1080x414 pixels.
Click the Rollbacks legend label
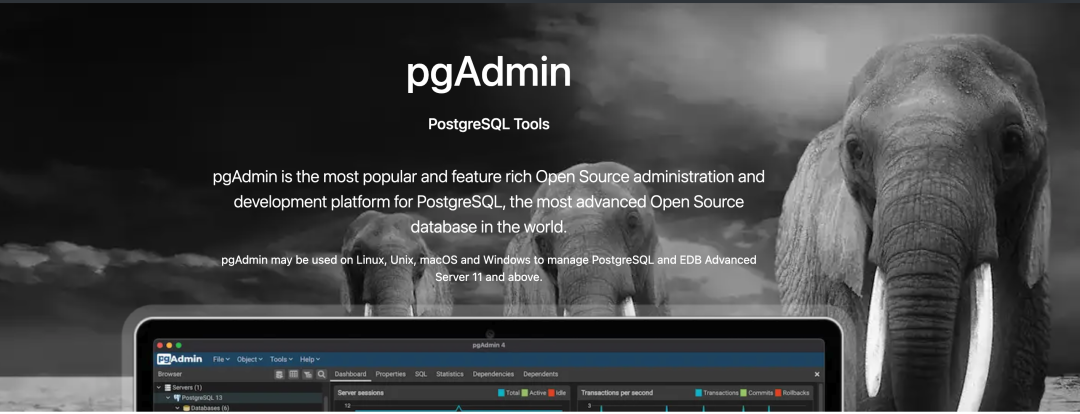point(796,393)
